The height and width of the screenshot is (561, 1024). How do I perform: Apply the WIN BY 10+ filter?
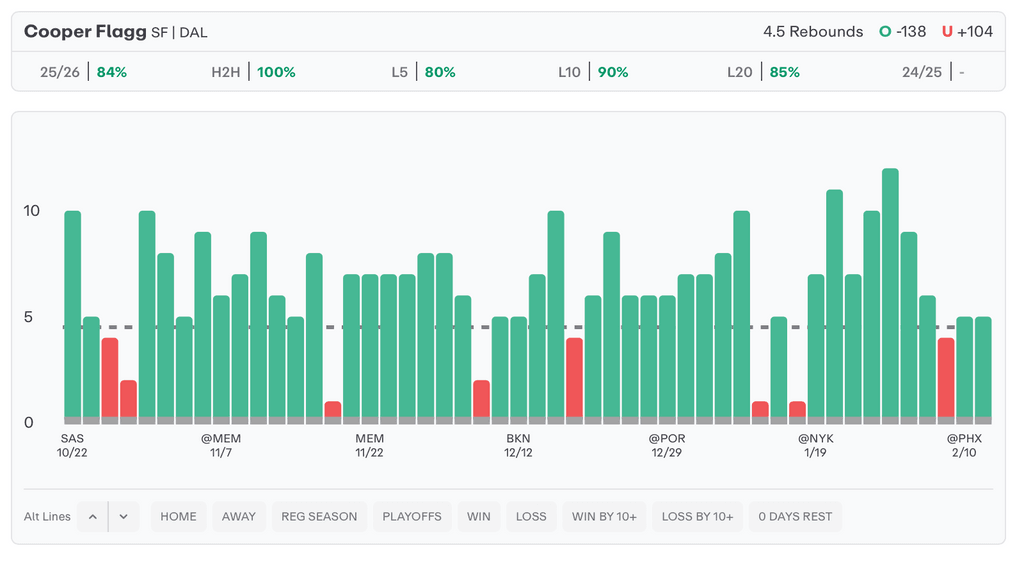pyautogui.click(x=604, y=517)
